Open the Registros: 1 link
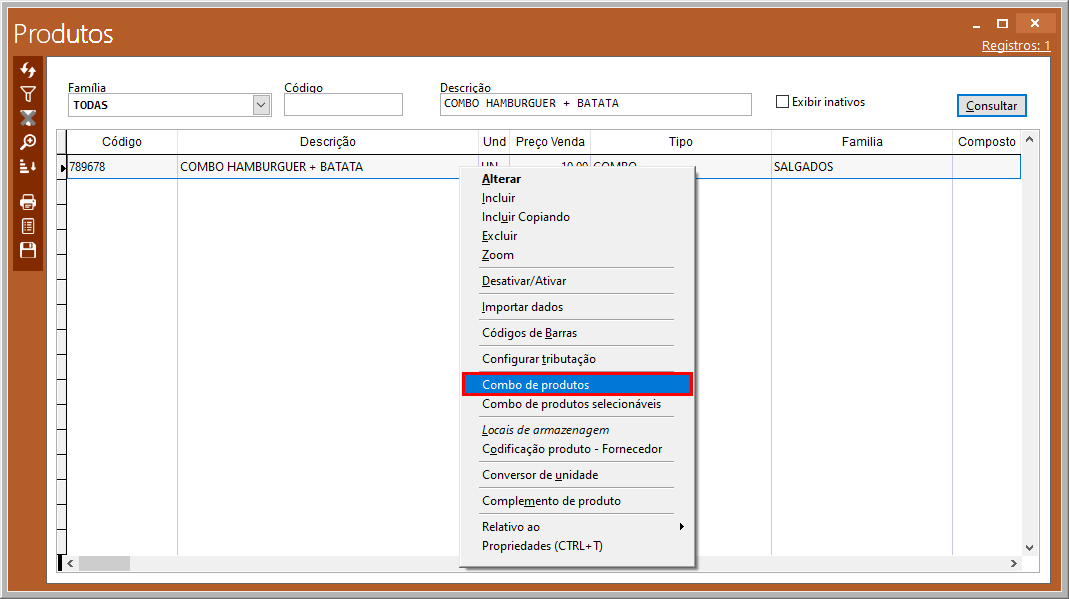The width and height of the screenshot is (1069, 599). pos(1016,46)
